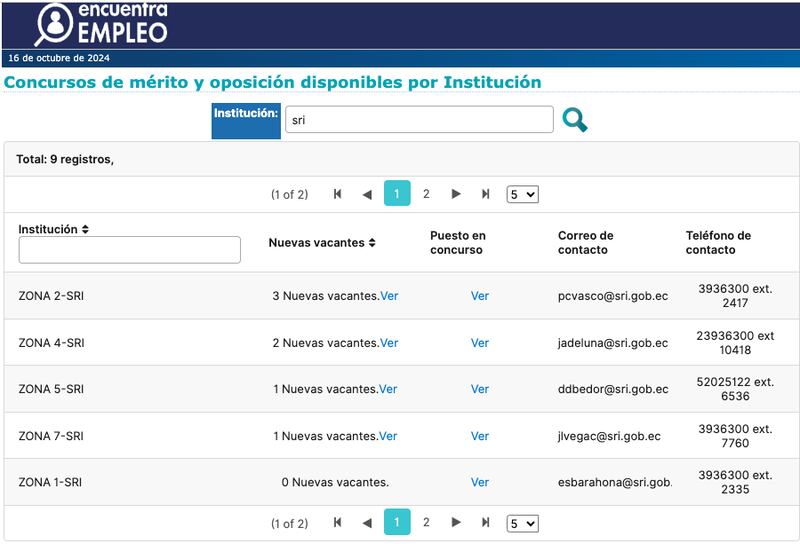Click the ZONA 5-SRI institution cell
The image size is (800, 544).
(51, 389)
